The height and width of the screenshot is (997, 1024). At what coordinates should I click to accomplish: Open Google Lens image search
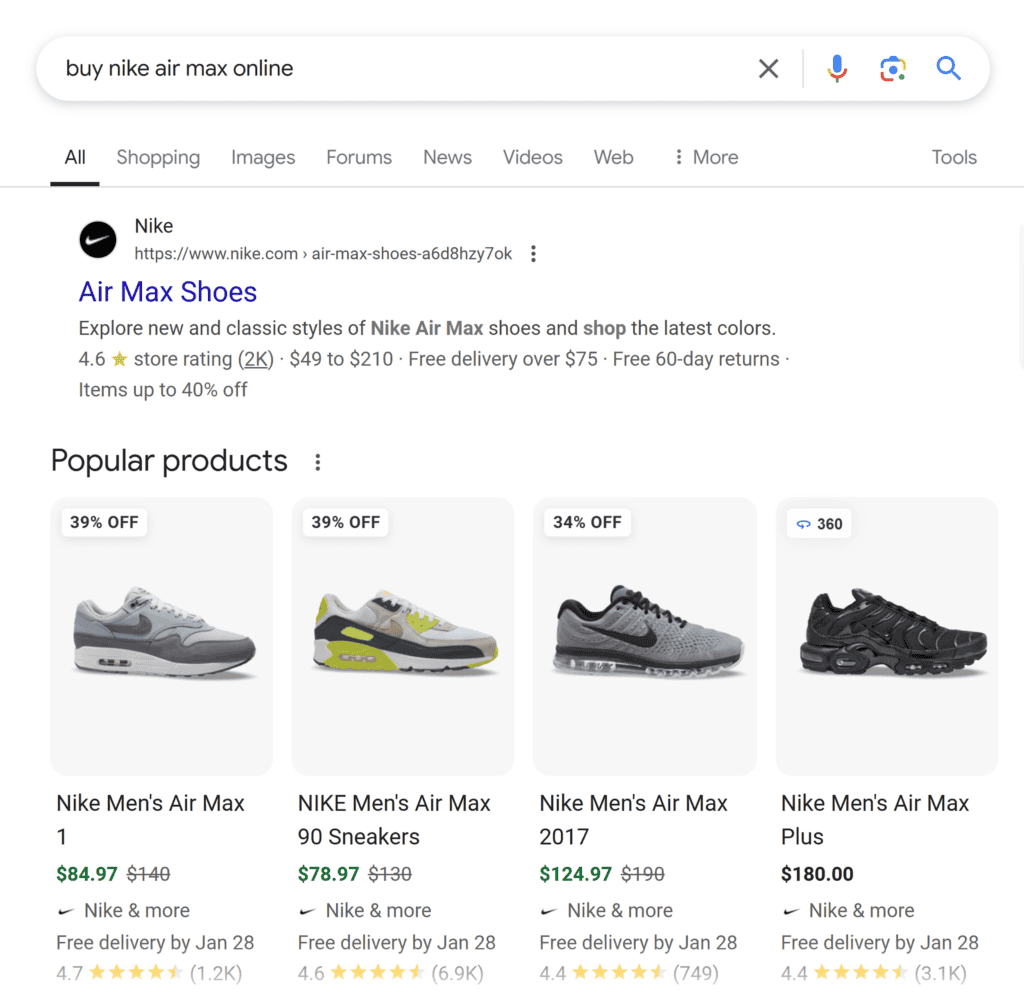[892, 68]
